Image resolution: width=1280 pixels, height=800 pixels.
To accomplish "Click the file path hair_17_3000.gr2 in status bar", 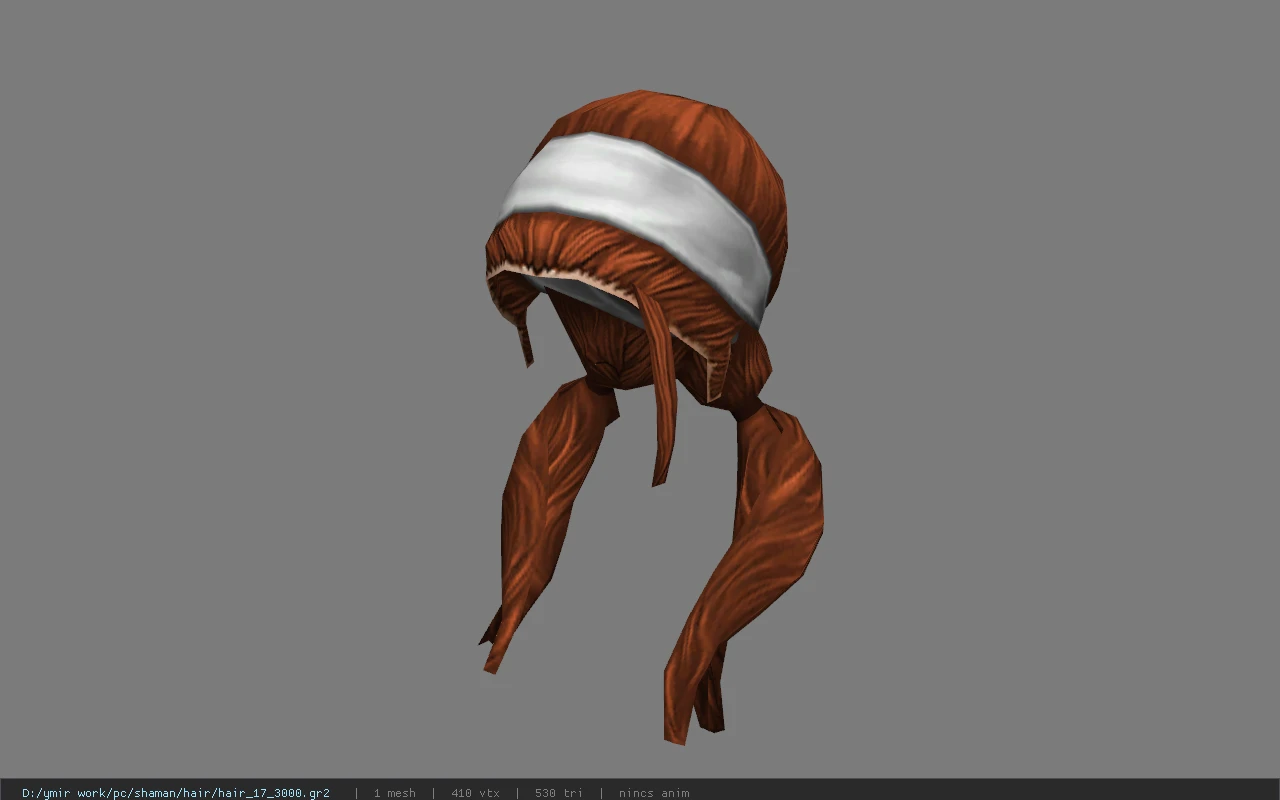I will point(176,793).
